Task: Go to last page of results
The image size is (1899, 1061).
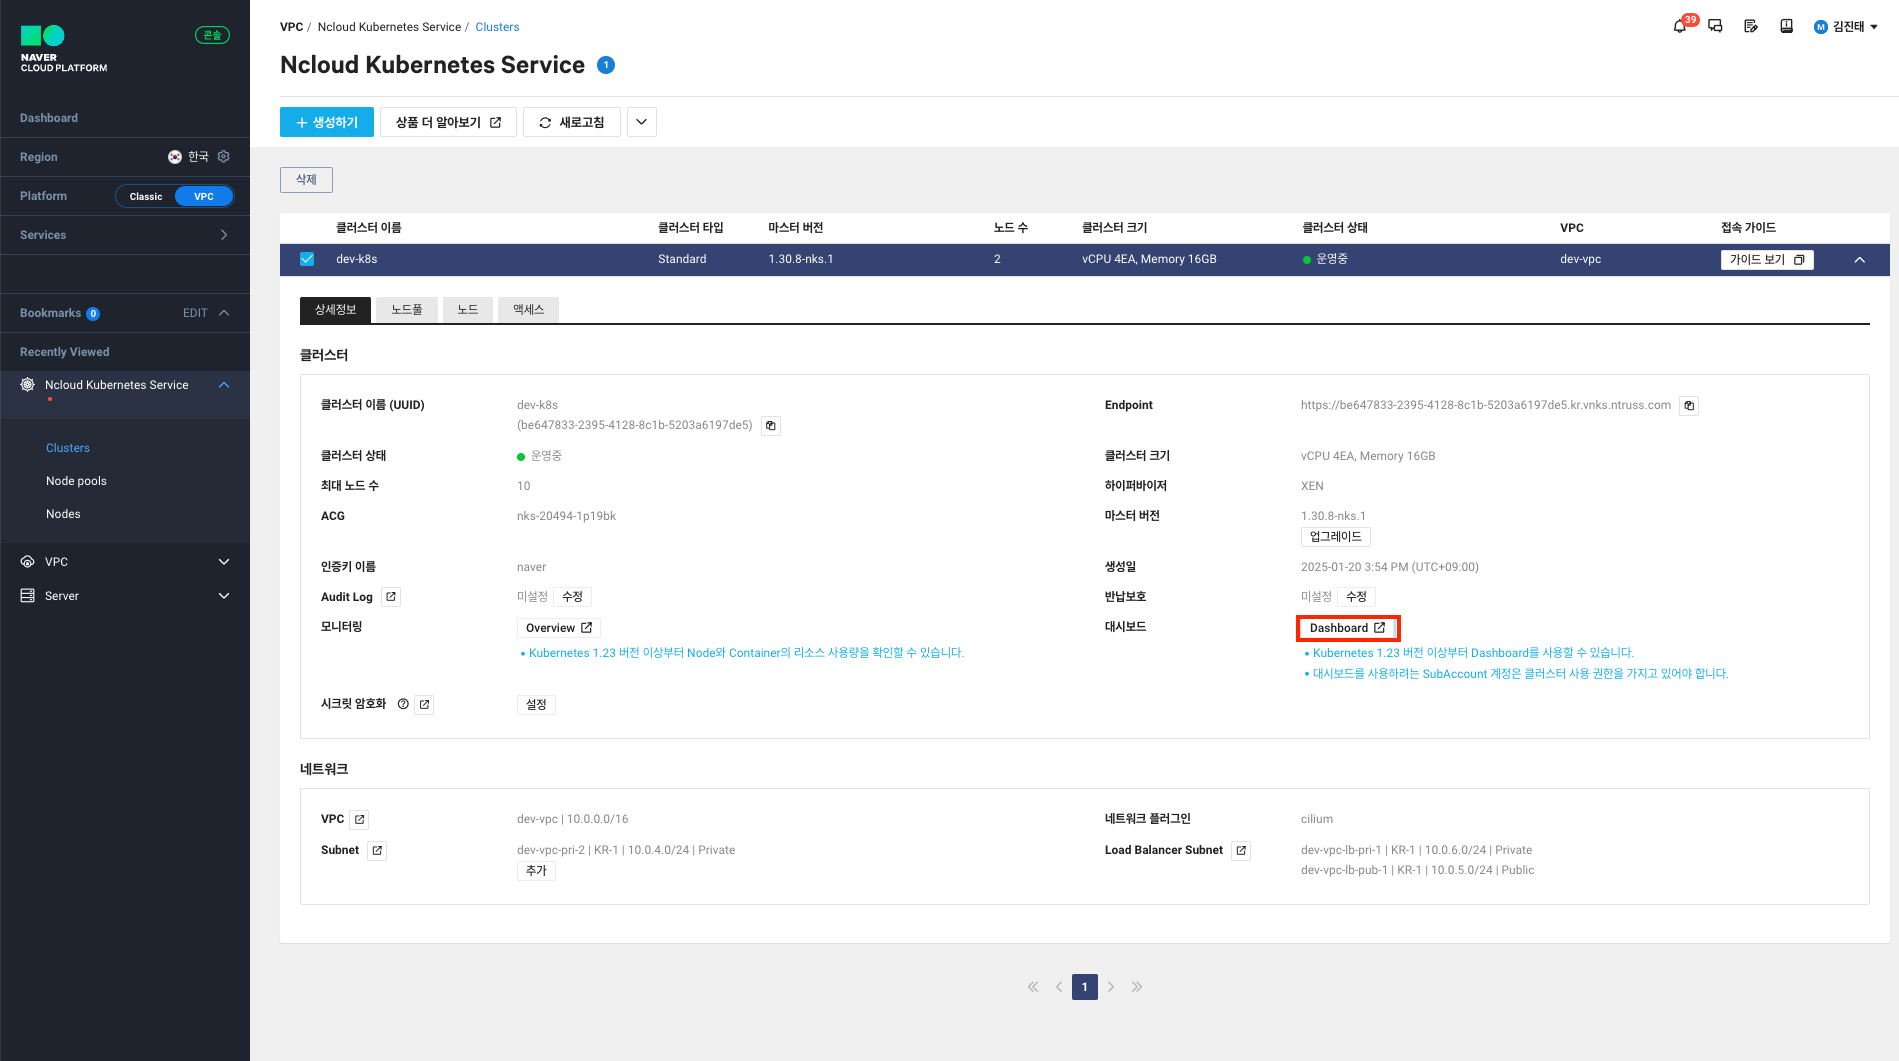Action: pyautogui.click(x=1137, y=987)
